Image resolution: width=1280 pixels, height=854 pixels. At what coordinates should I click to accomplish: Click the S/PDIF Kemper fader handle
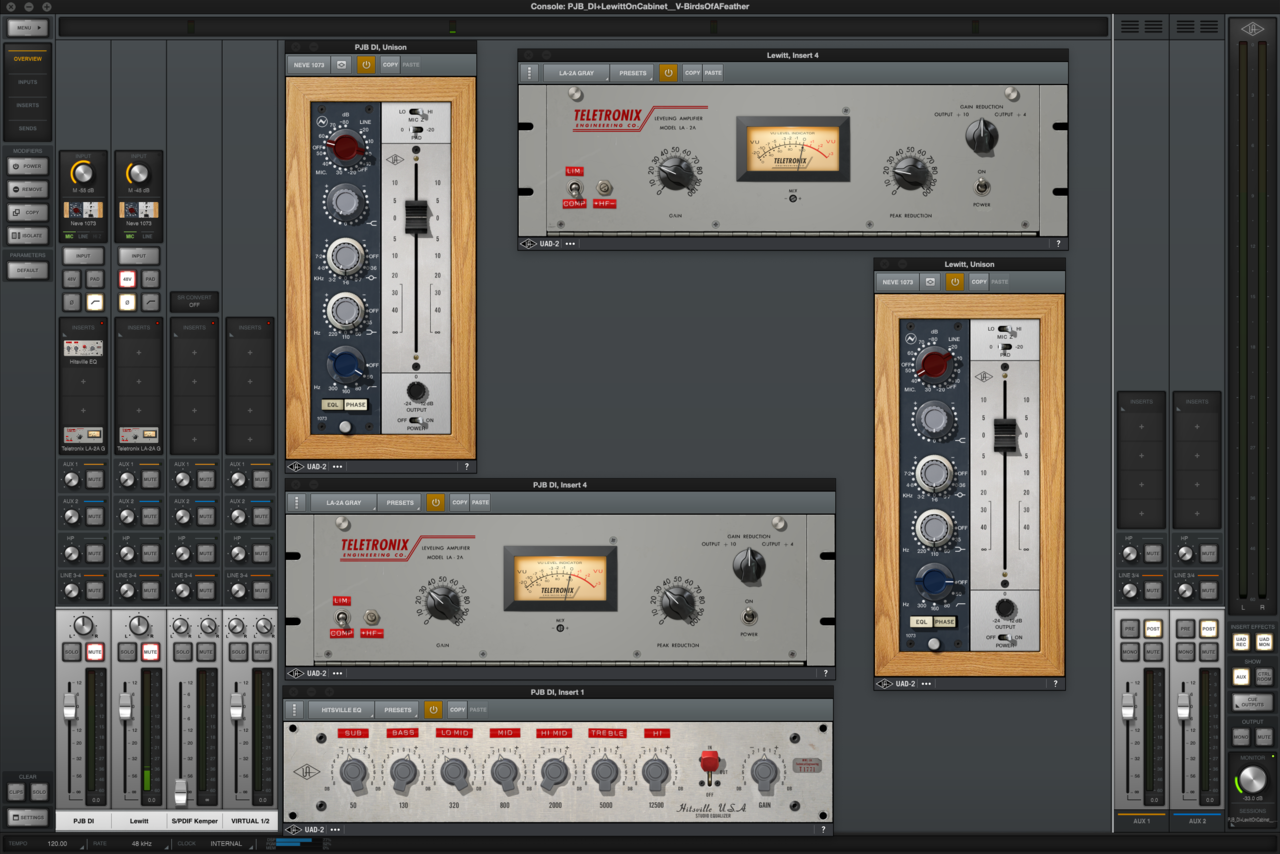(180, 792)
